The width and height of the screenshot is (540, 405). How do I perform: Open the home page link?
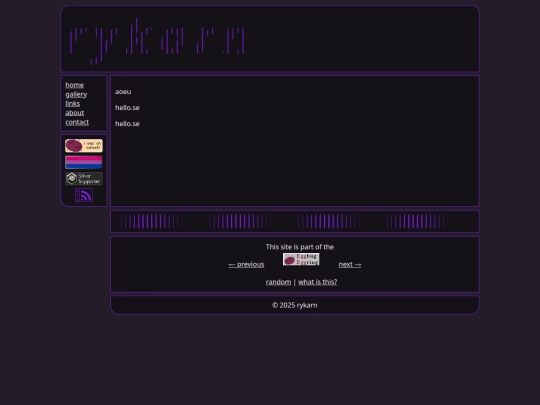74,85
